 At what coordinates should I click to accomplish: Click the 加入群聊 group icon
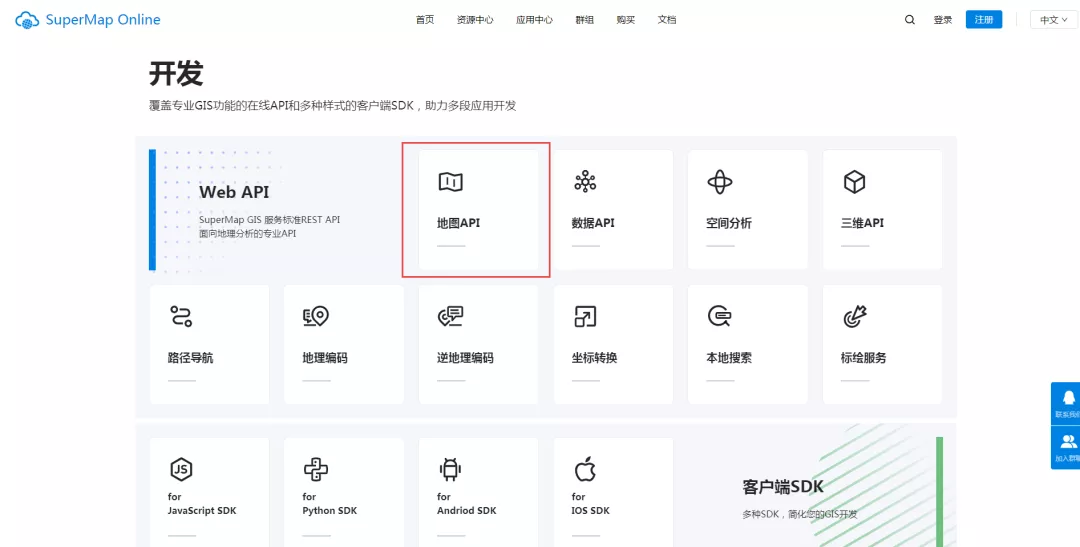[x=1068, y=442]
